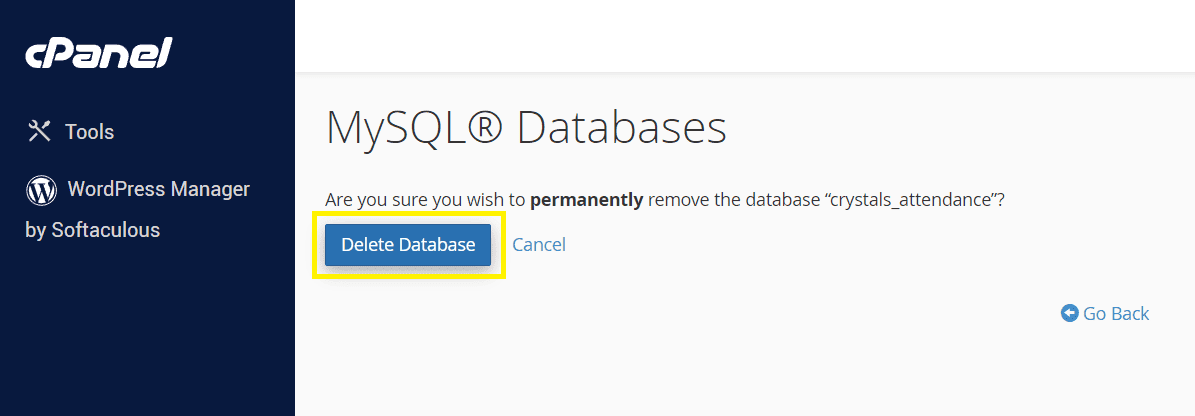Click the Cancel link
Screen dimensions: 1195x416
coord(539,245)
